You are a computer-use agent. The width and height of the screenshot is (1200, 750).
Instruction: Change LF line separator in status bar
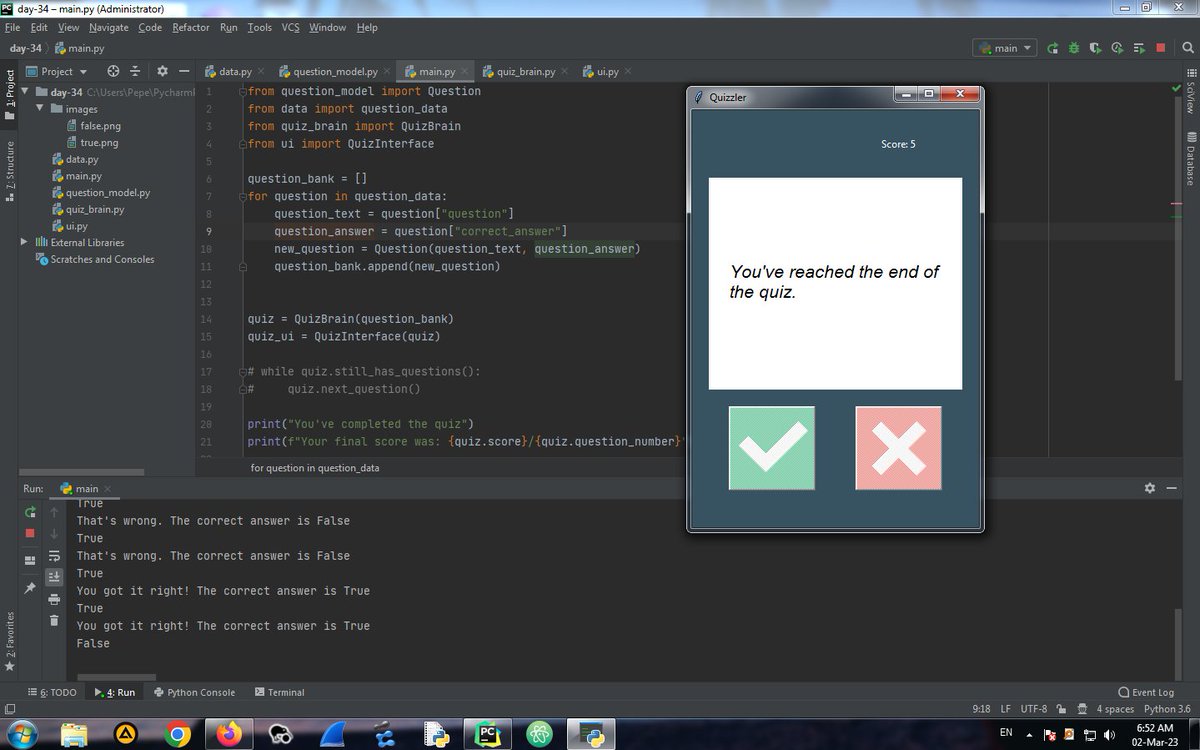click(1006, 709)
